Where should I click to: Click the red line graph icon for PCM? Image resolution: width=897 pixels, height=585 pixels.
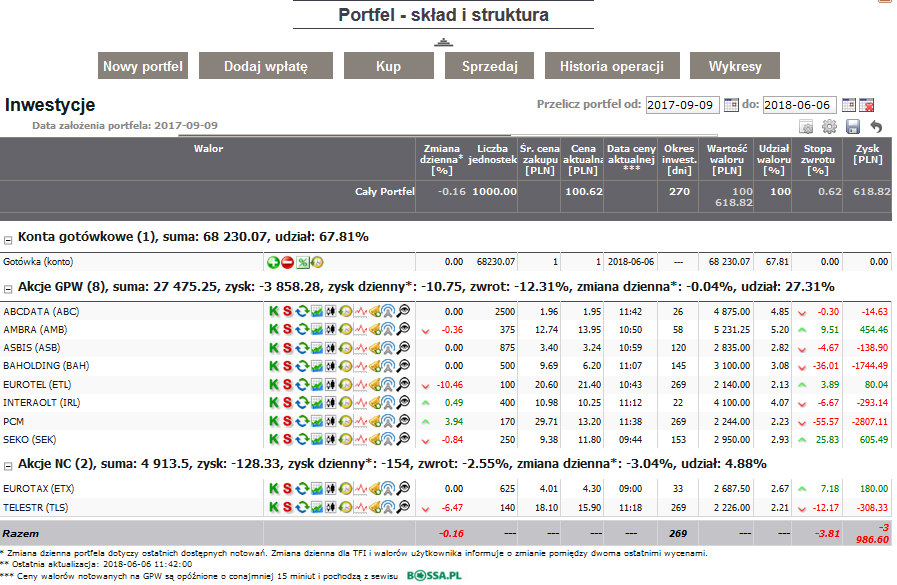(x=360, y=421)
